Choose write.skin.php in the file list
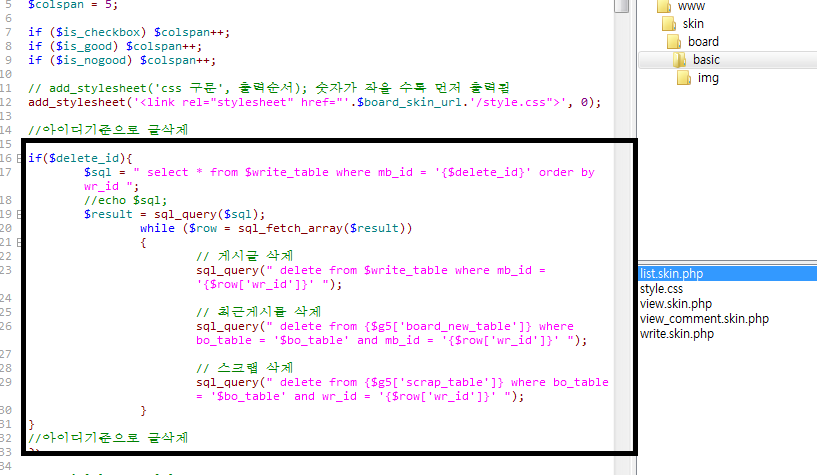The width and height of the screenshot is (817, 475). 676,334
